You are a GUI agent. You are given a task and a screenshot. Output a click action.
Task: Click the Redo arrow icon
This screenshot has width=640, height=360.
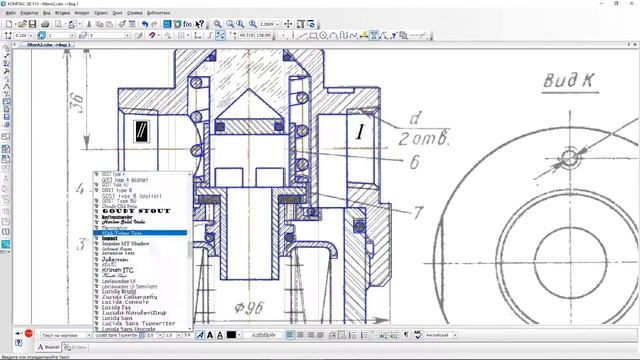(x=155, y=24)
